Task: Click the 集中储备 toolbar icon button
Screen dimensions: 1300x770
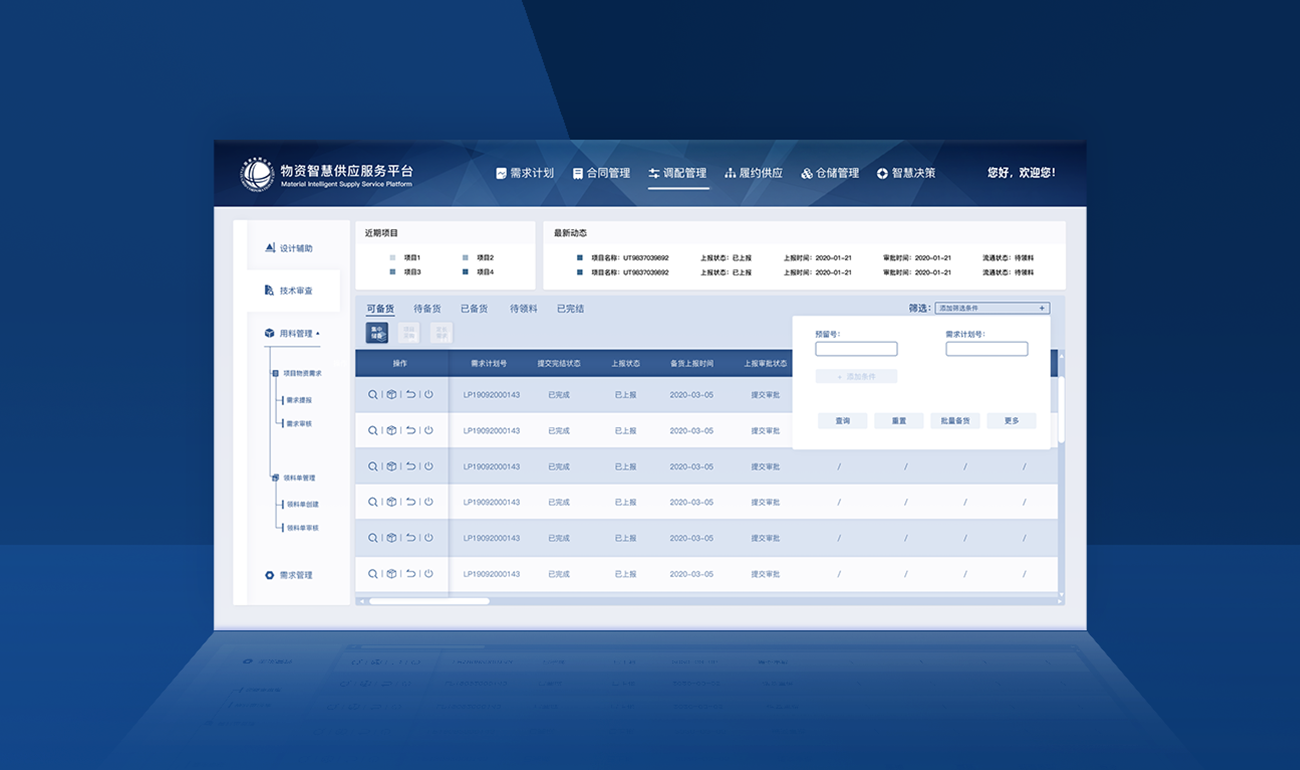Action: 377,333
